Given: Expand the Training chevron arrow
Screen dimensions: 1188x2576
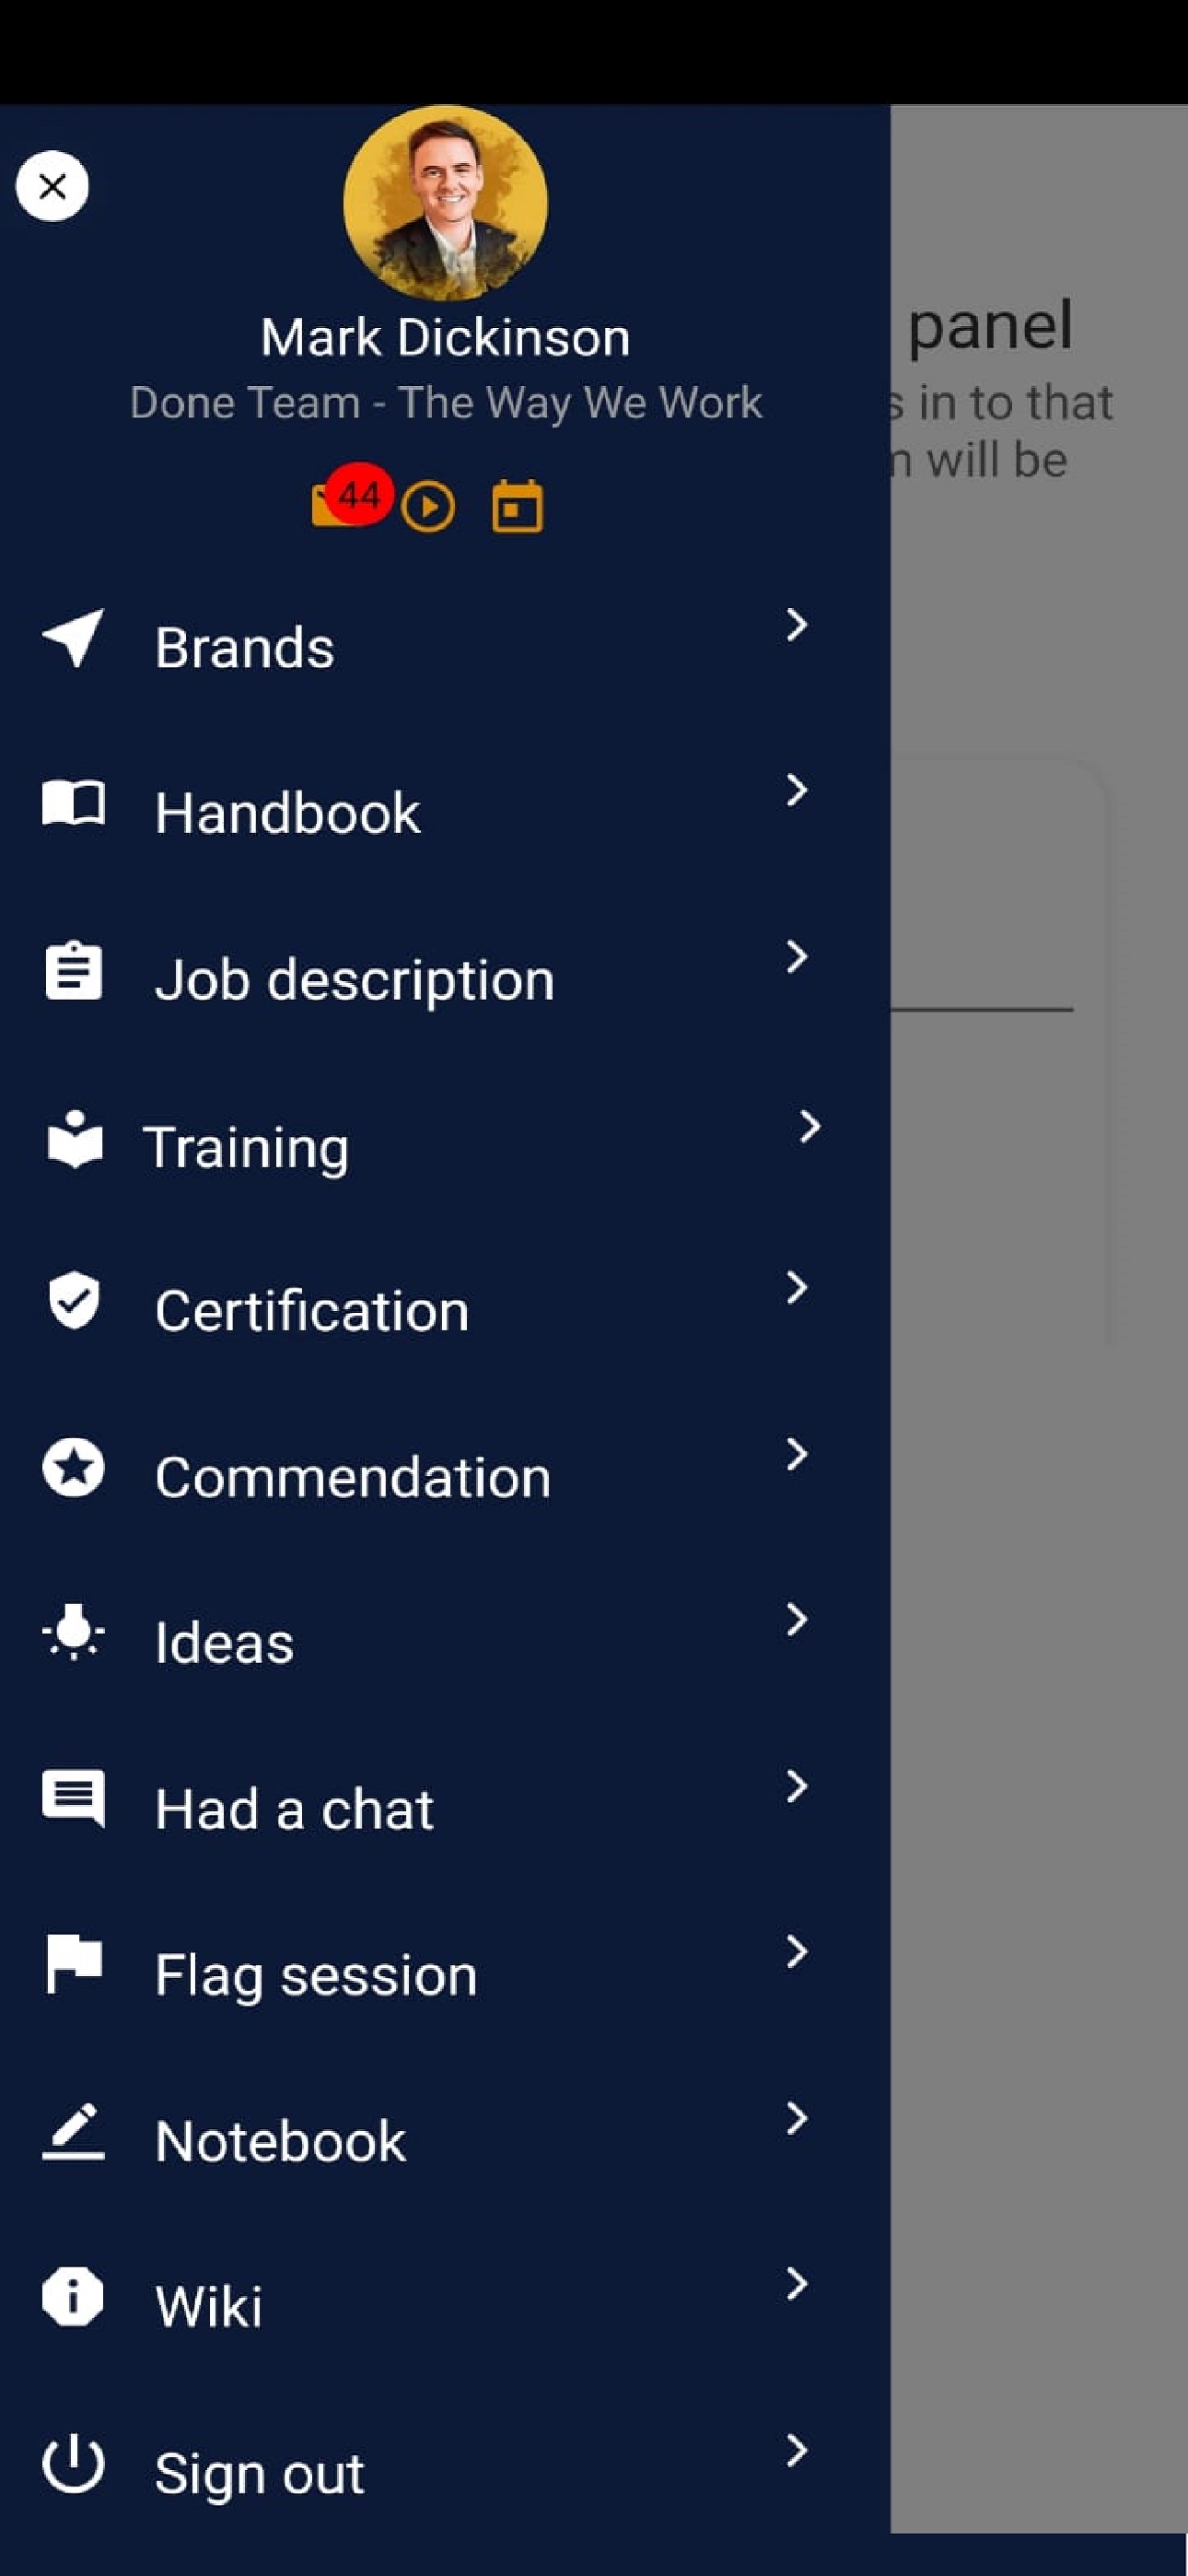Looking at the screenshot, I should coord(809,1127).
